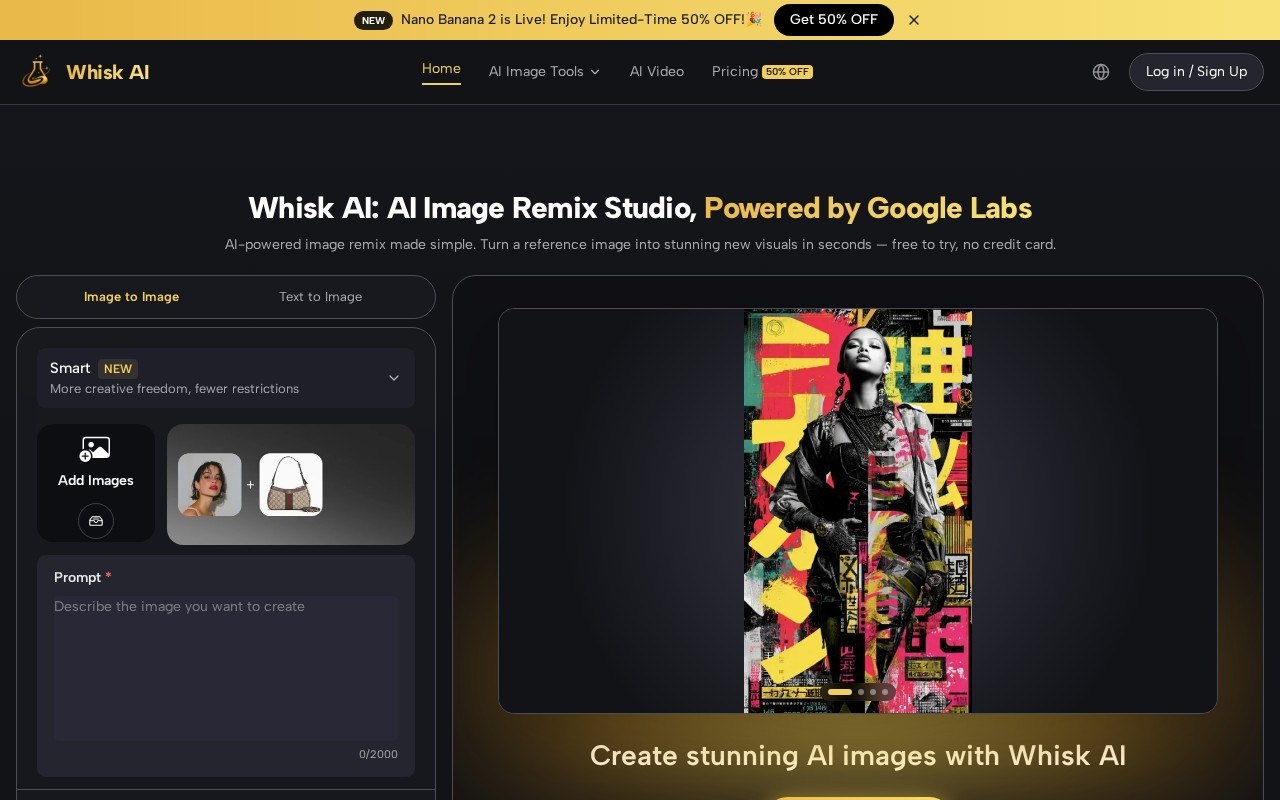Click into the Prompt text area
This screenshot has height=800, width=1280.
click(x=226, y=667)
